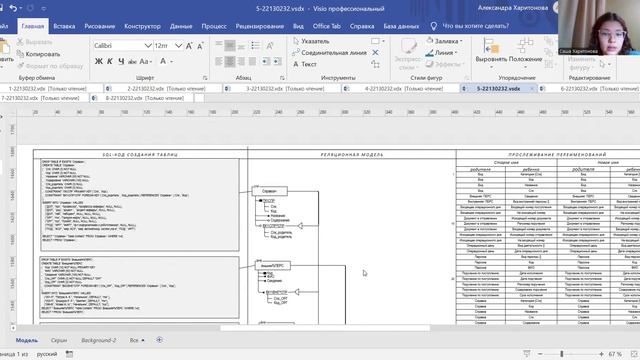Viewport: 640px width, 360px height.
Task: Click the font color A icon
Action: (x=163, y=61)
